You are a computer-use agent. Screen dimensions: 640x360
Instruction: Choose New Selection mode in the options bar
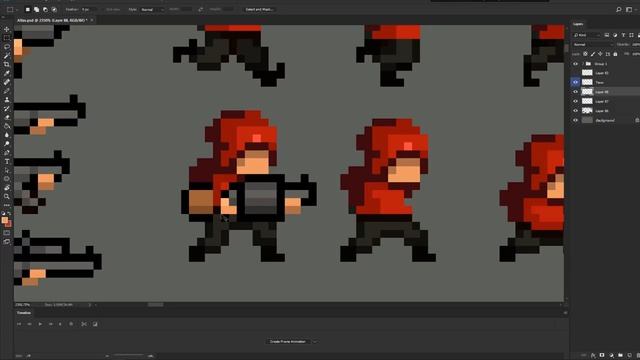pyautogui.click(x=28, y=9)
